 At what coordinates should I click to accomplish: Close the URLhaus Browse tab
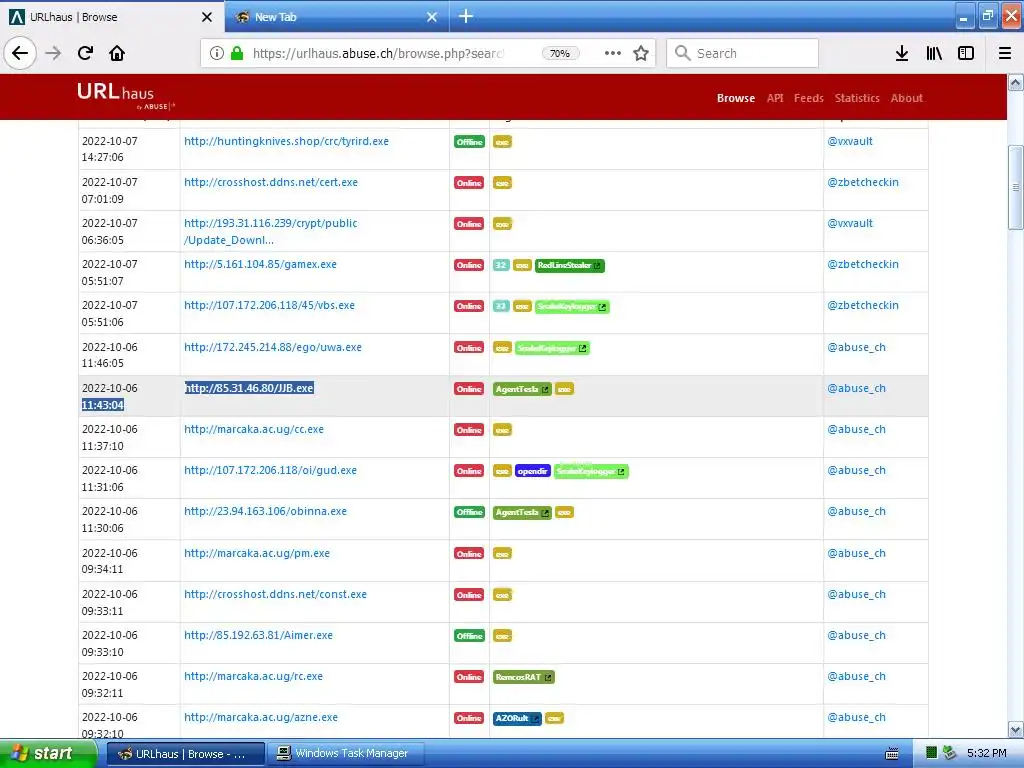(207, 17)
